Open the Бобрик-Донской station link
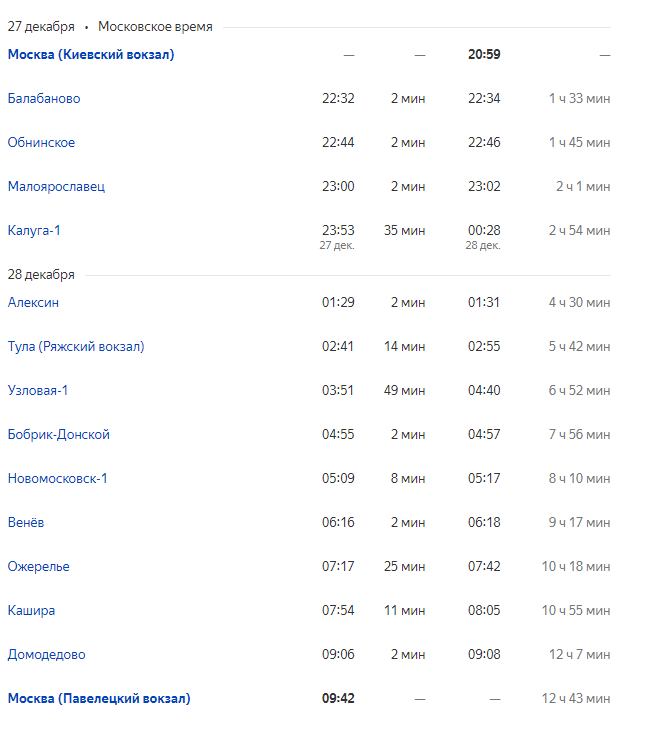 pyautogui.click(x=59, y=435)
